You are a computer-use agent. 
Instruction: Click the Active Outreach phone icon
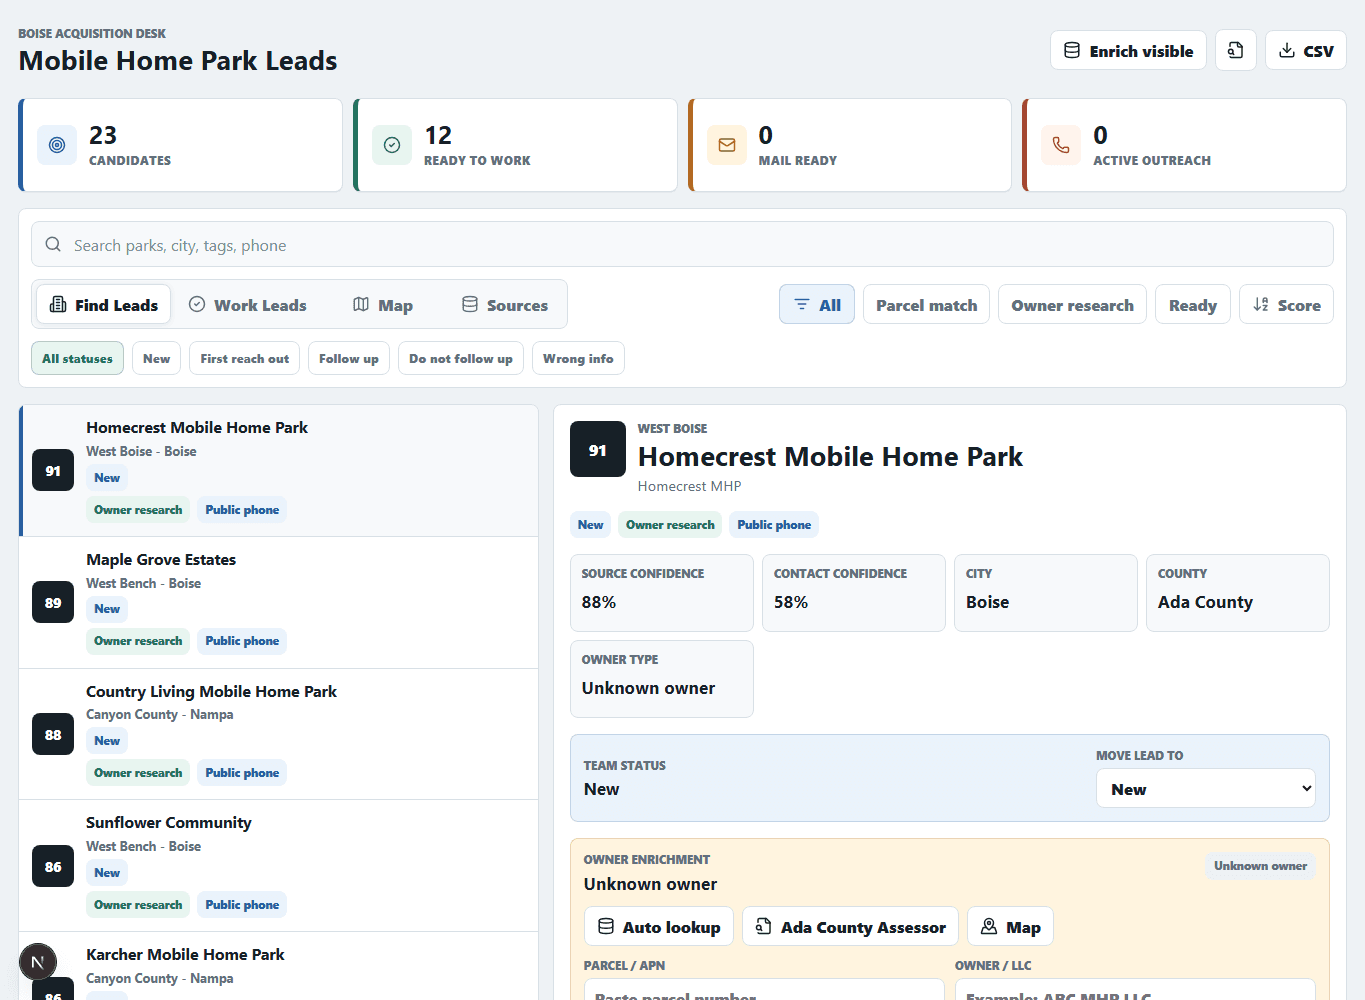(x=1061, y=145)
